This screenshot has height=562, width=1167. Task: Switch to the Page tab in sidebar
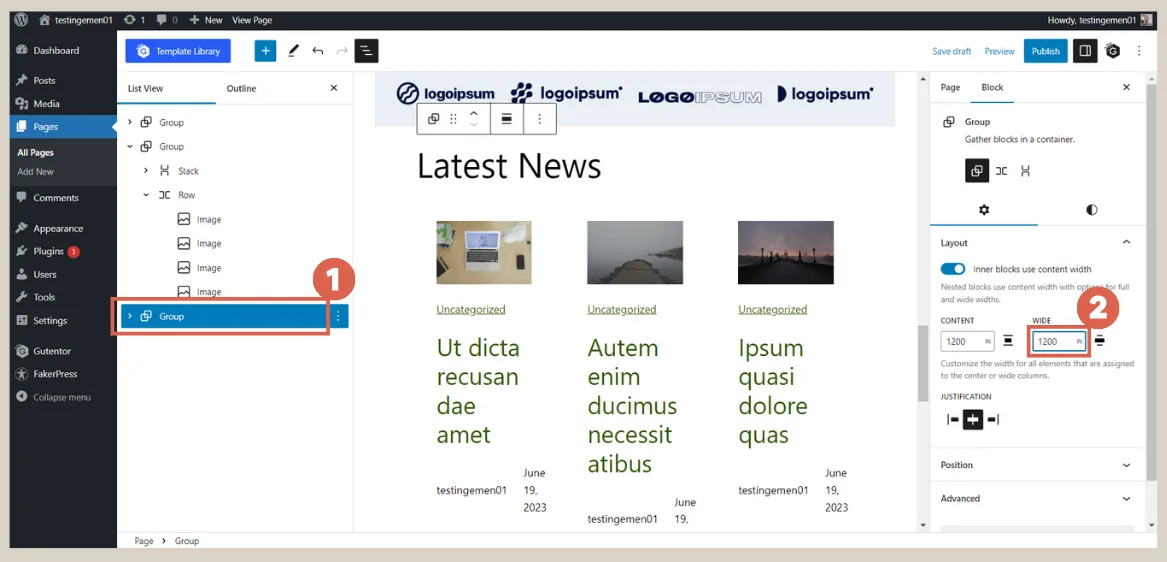(950, 87)
